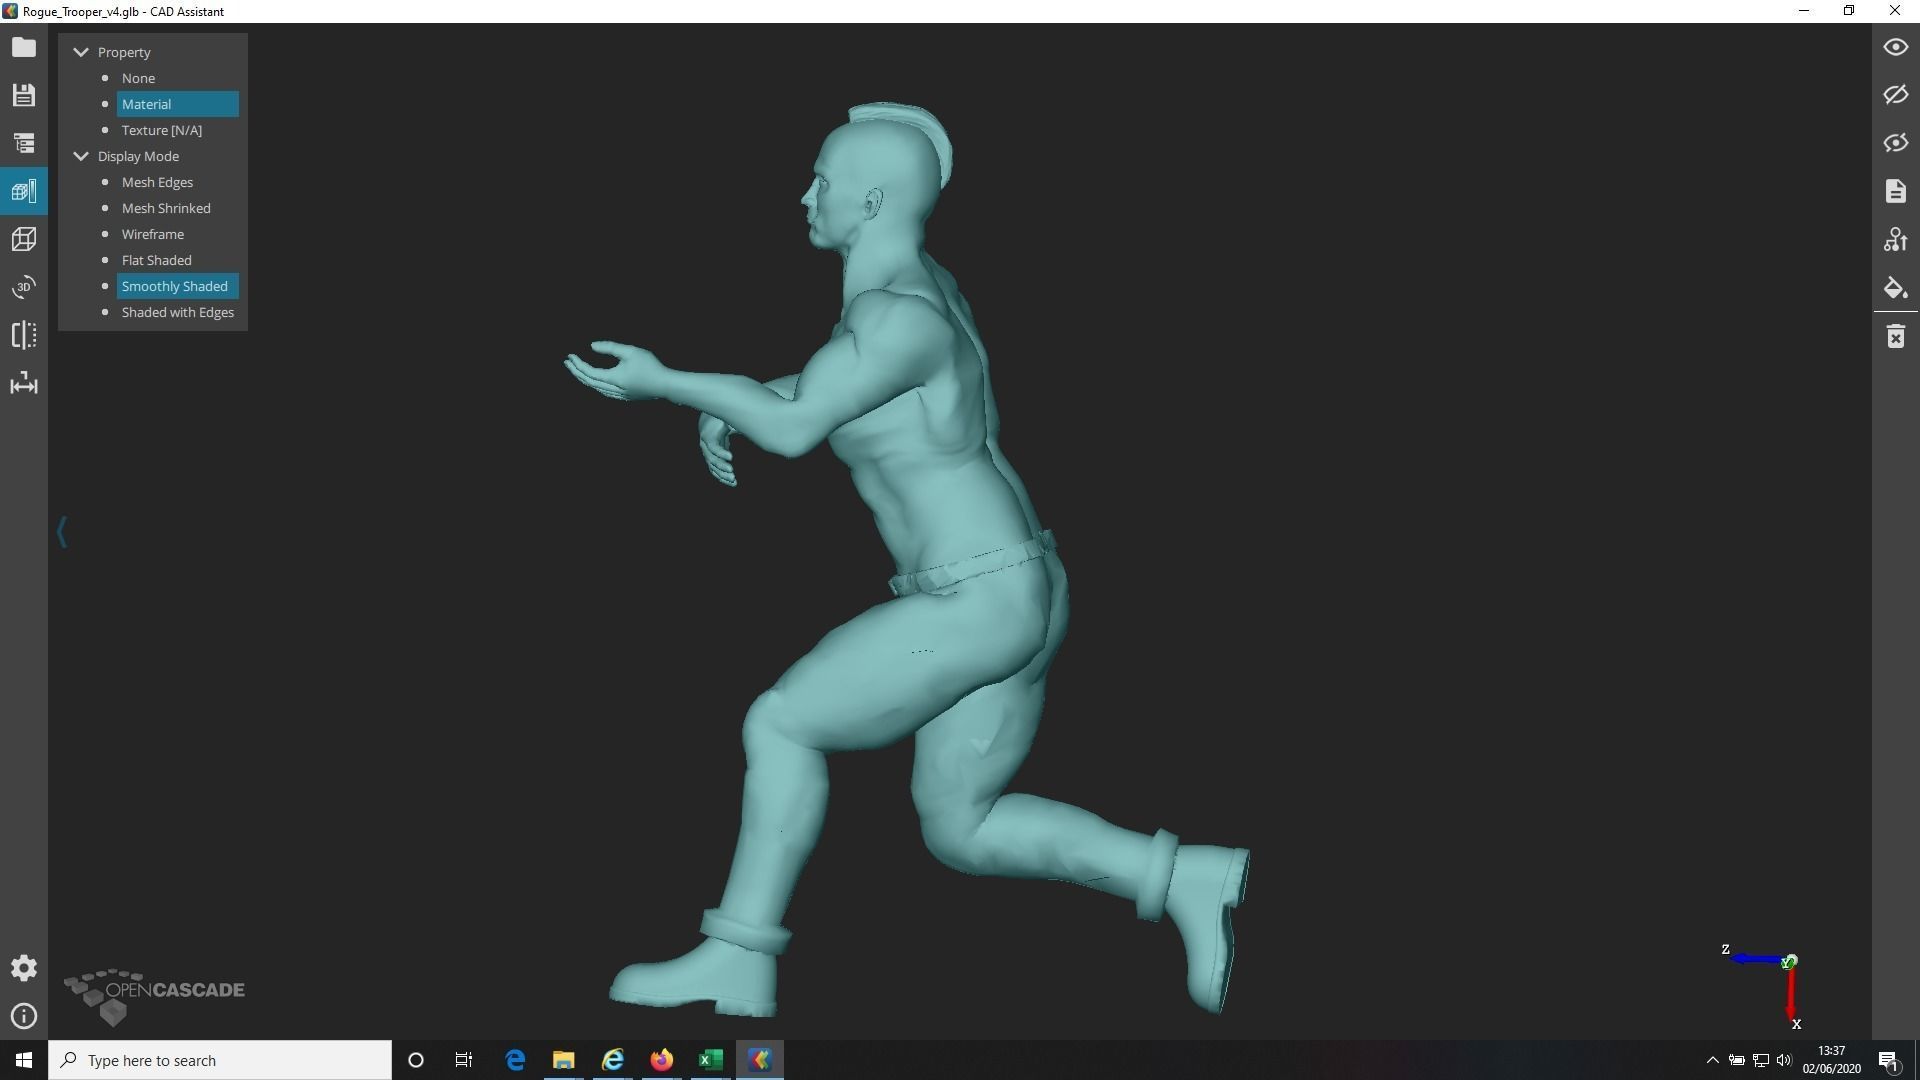Select Wireframe display mode
Screen dimensions: 1920x1080
[x=152, y=234]
